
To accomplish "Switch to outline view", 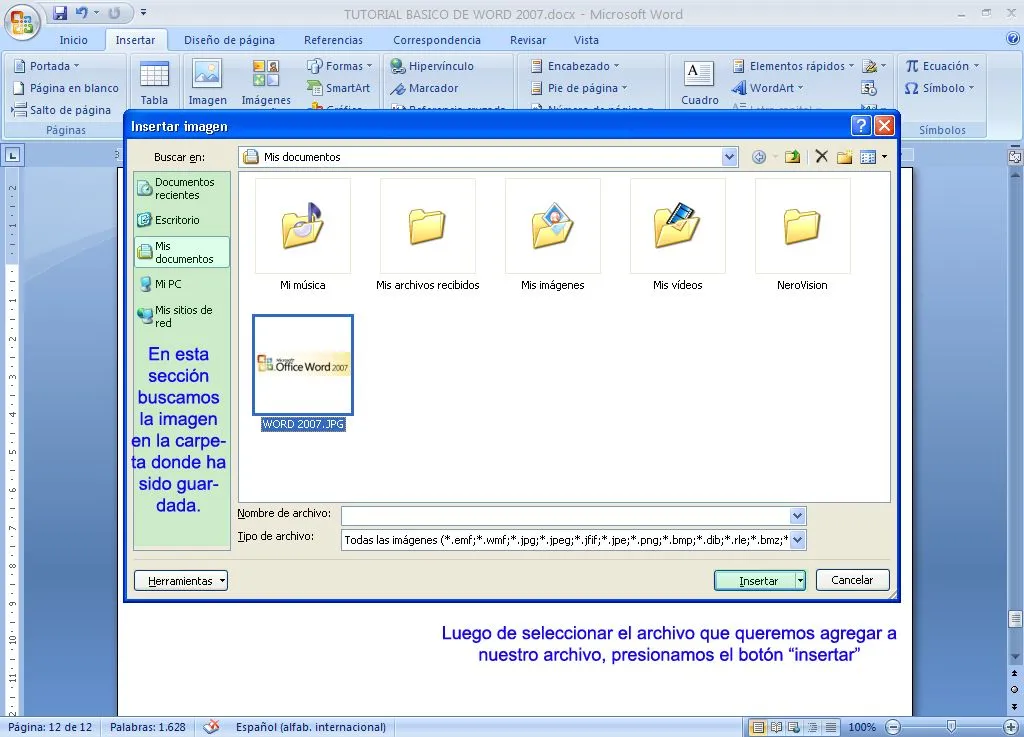I will click(812, 727).
